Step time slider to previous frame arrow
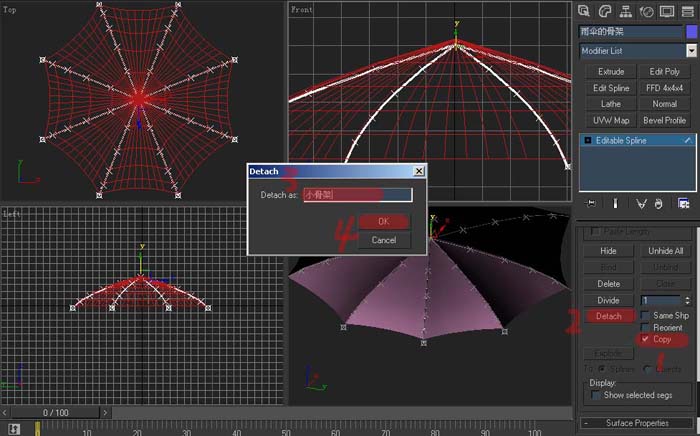This screenshot has height=436, width=700. (5, 412)
